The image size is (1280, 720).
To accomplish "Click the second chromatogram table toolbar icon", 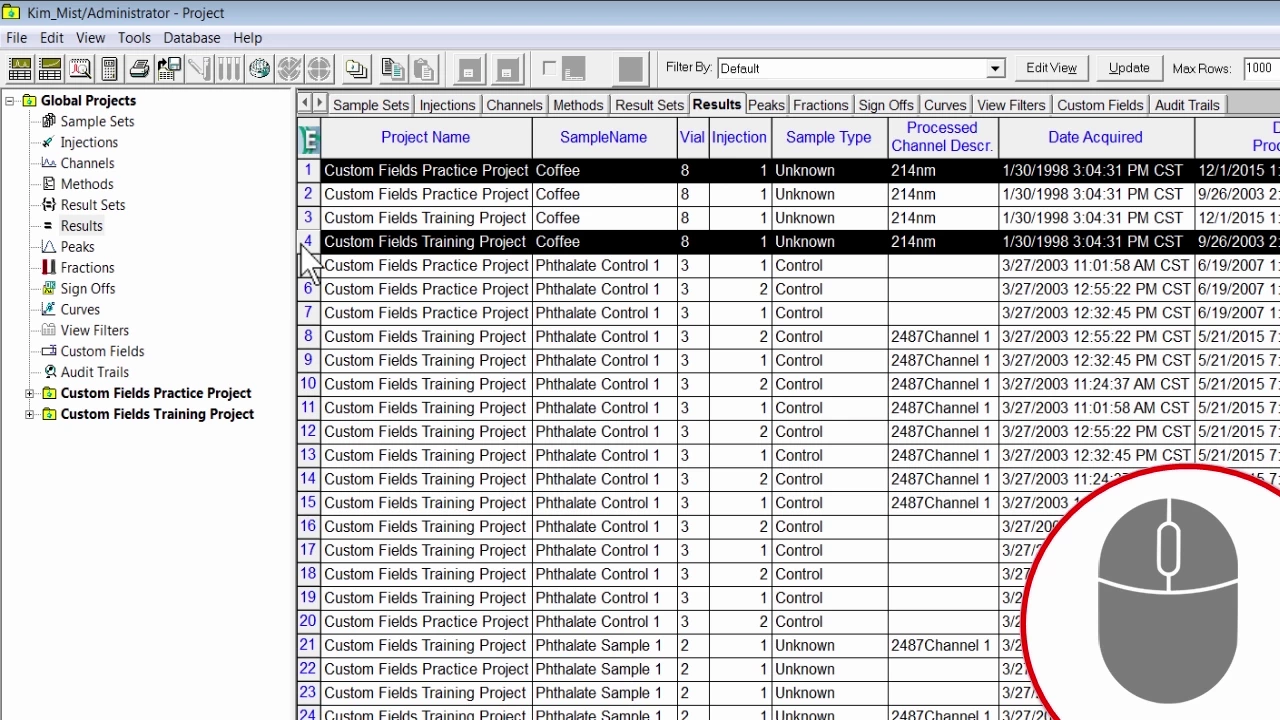I will tap(50, 69).
